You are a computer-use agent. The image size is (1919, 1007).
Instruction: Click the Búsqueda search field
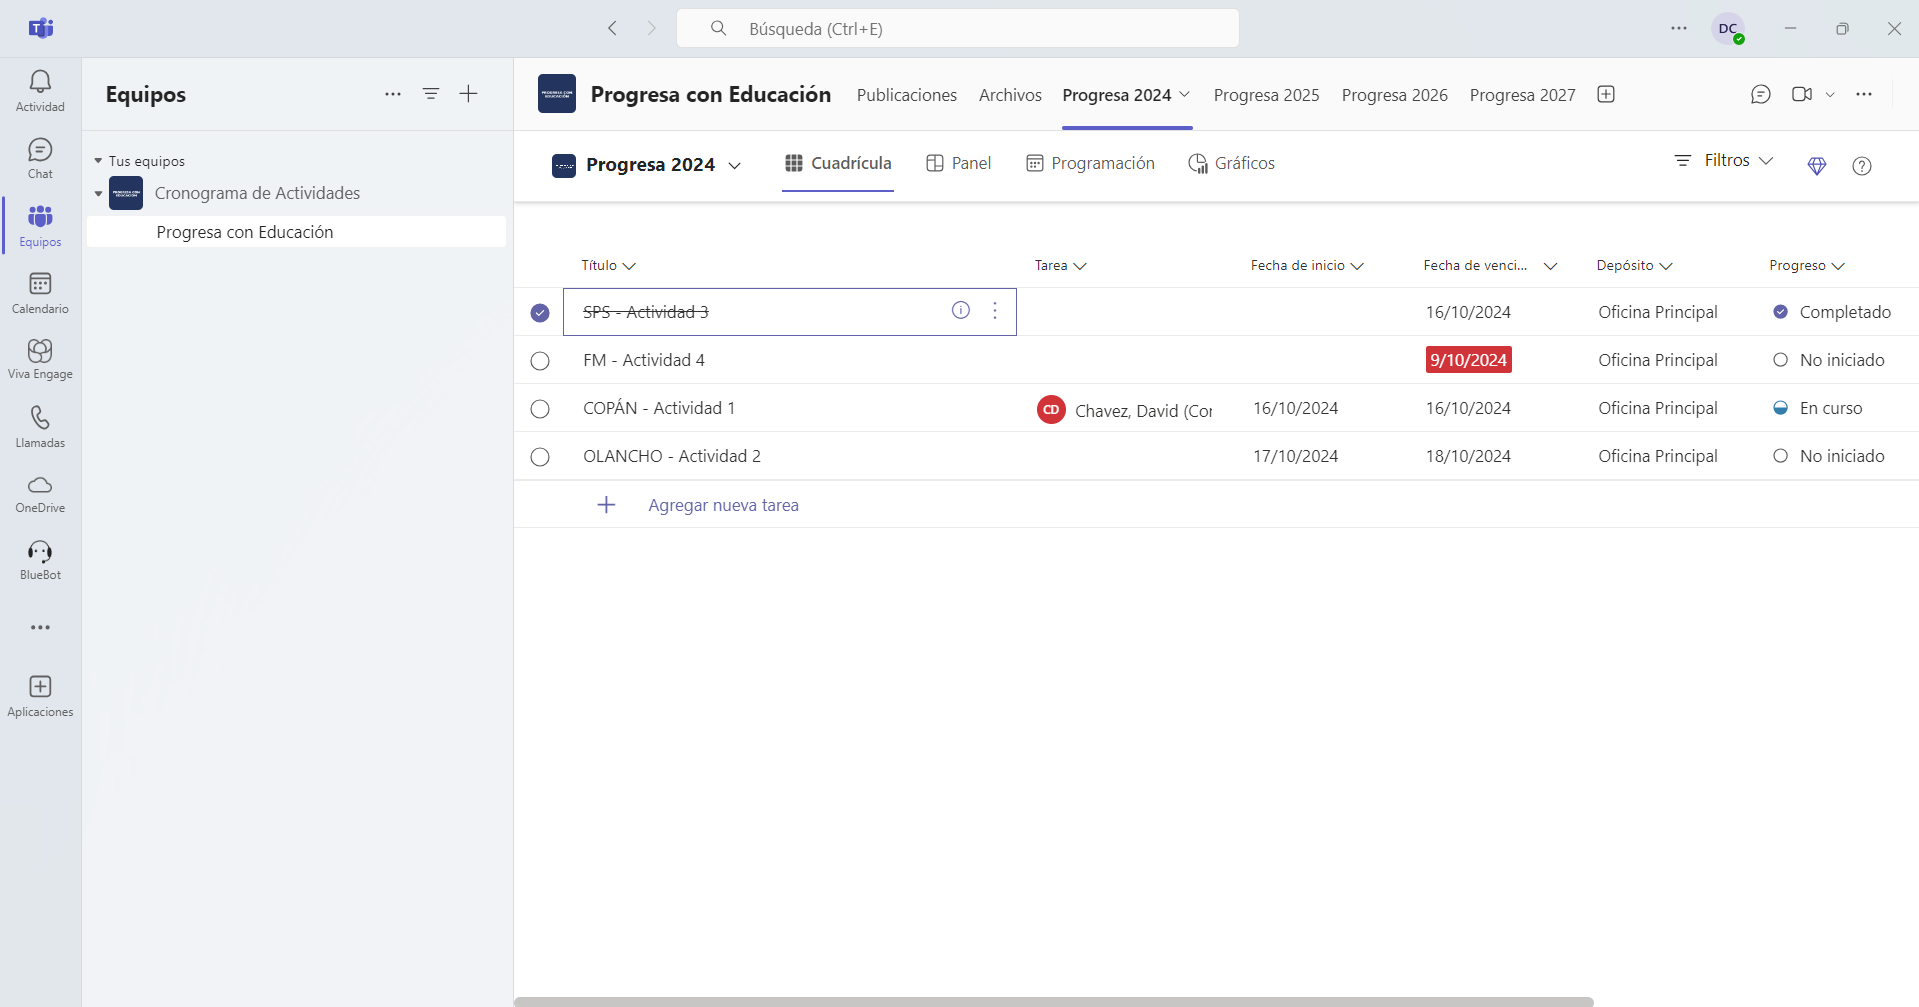pyautogui.click(x=958, y=28)
